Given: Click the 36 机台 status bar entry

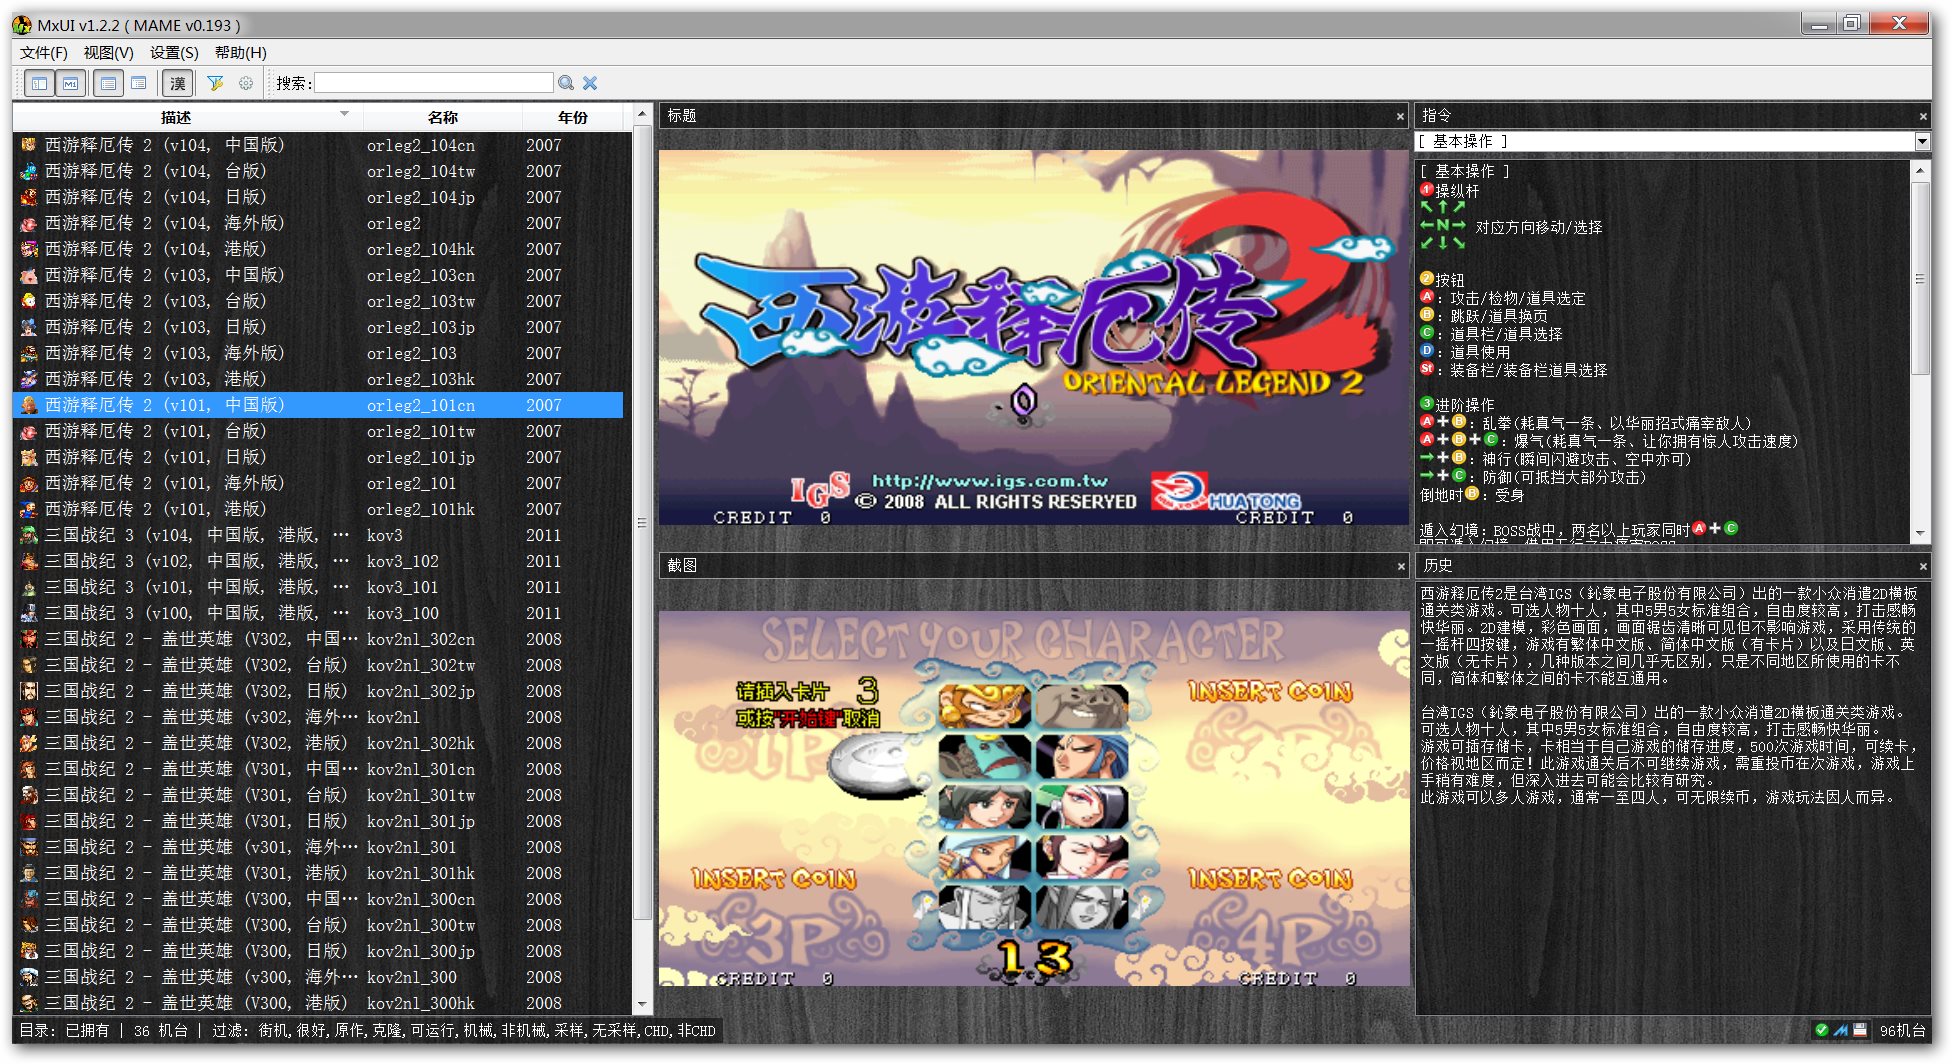Looking at the screenshot, I should point(160,1031).
